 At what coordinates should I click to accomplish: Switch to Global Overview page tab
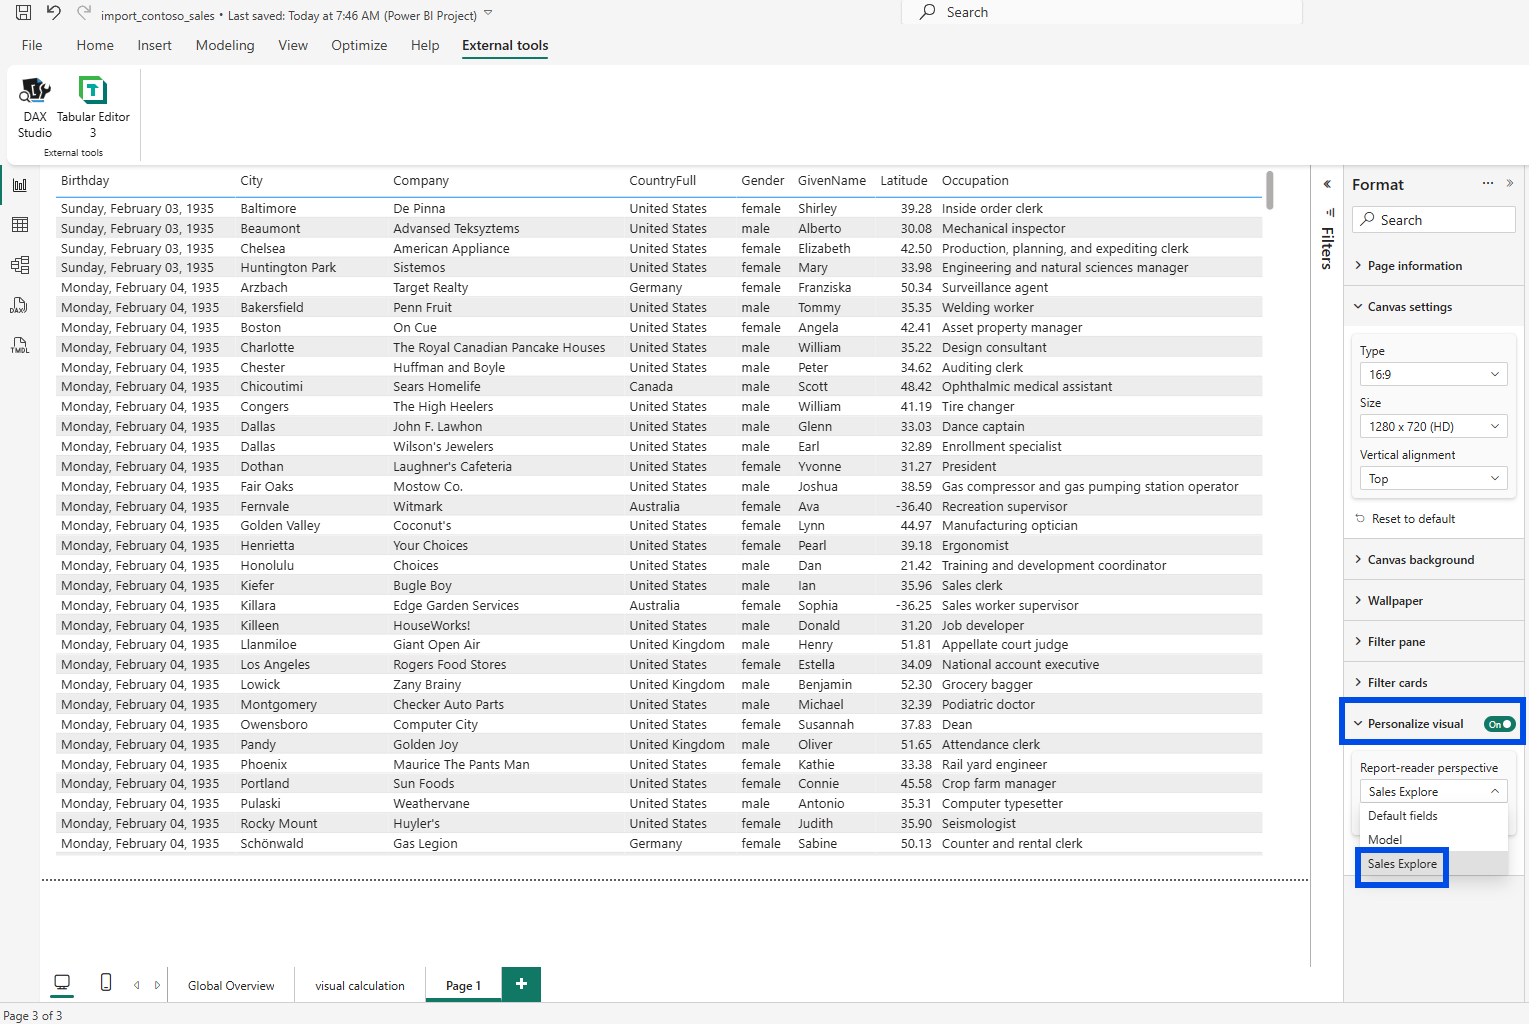tap(231, 985)
